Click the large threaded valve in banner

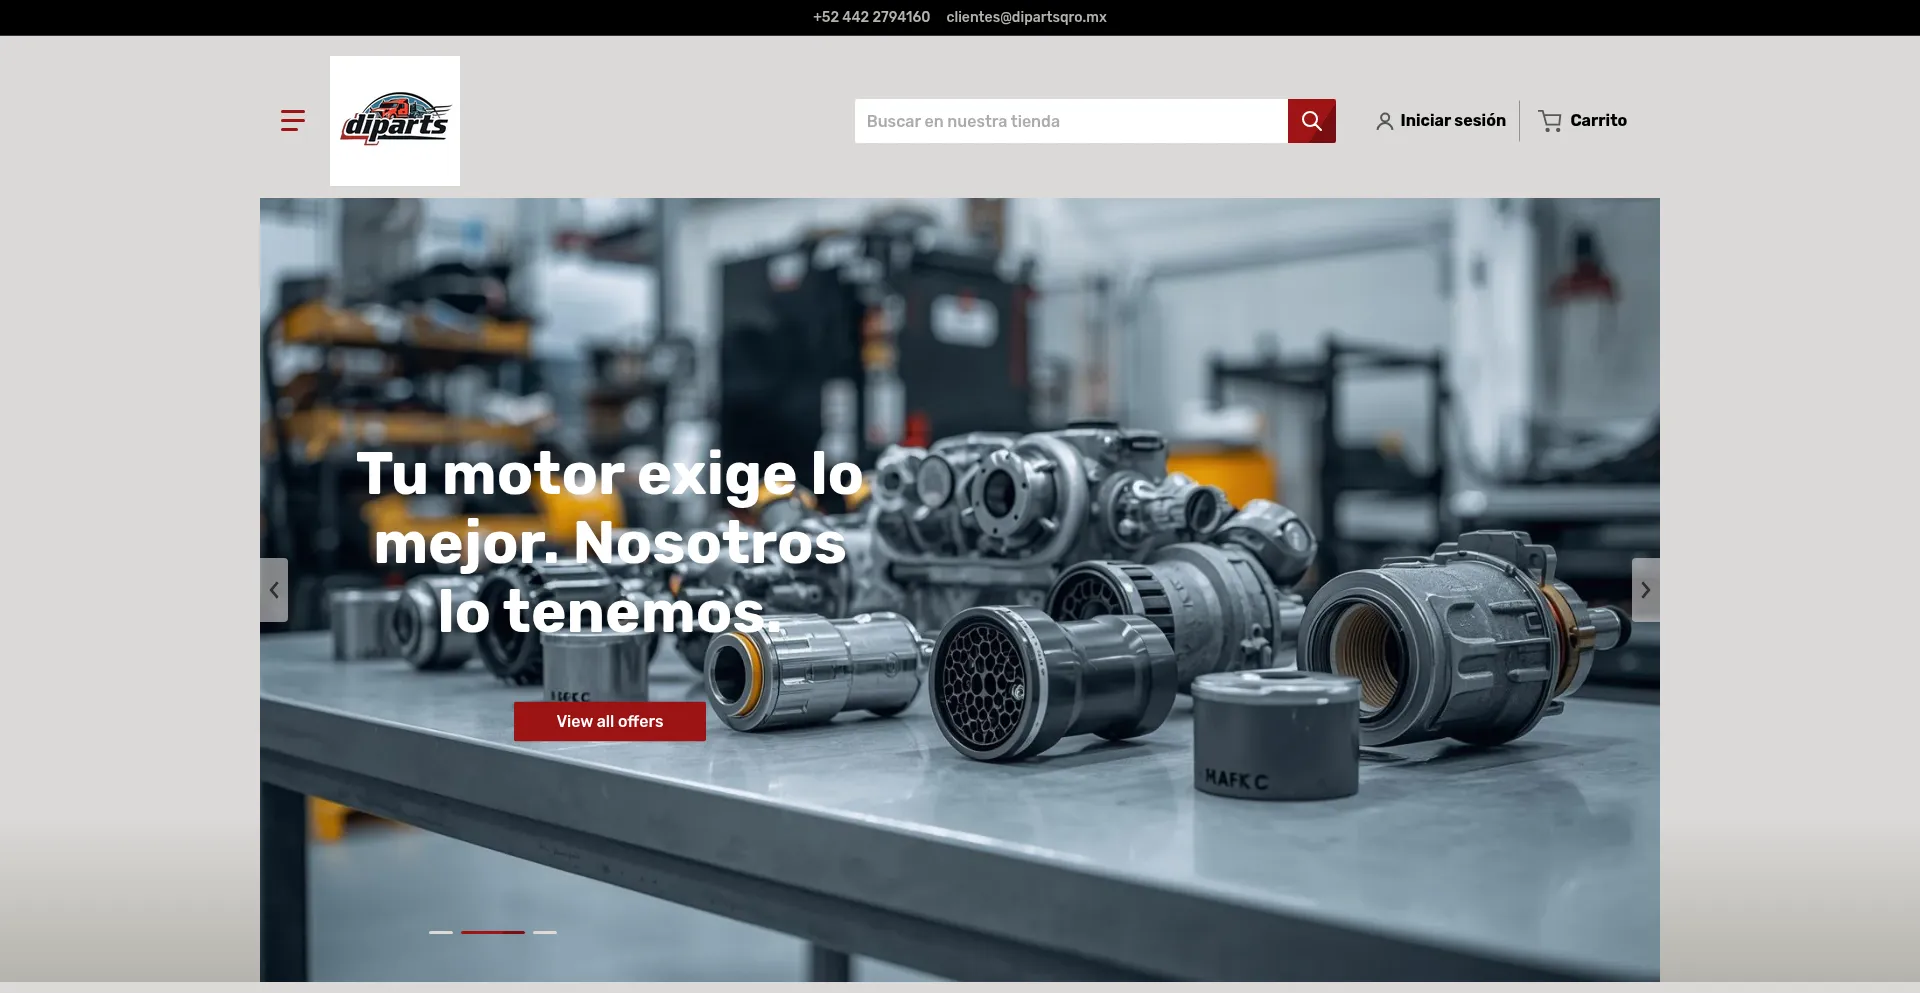1440,640
